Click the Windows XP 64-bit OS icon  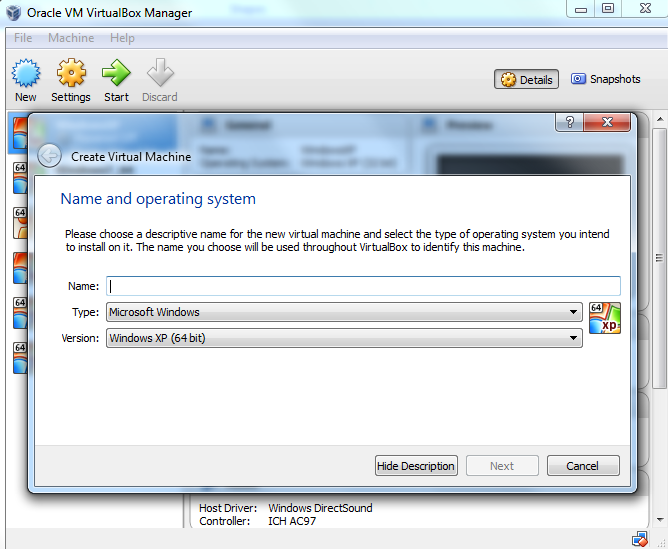tap(605, 318)
